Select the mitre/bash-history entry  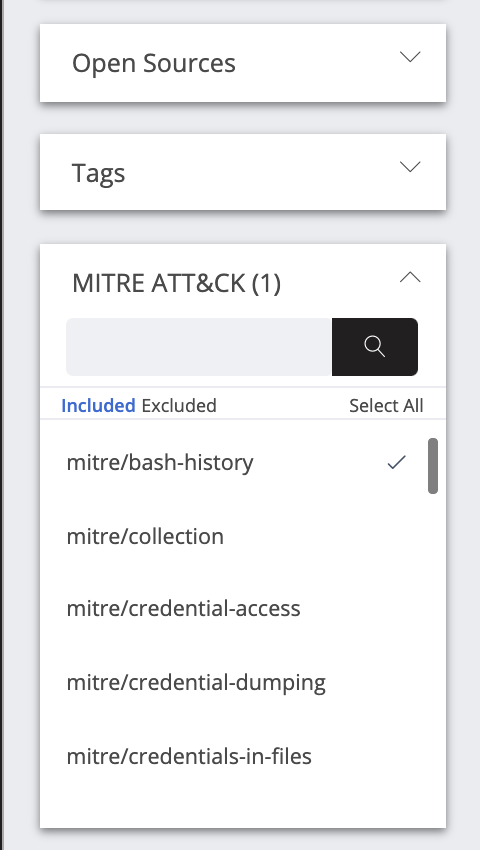pyautogui.click(x=160, y=462)
